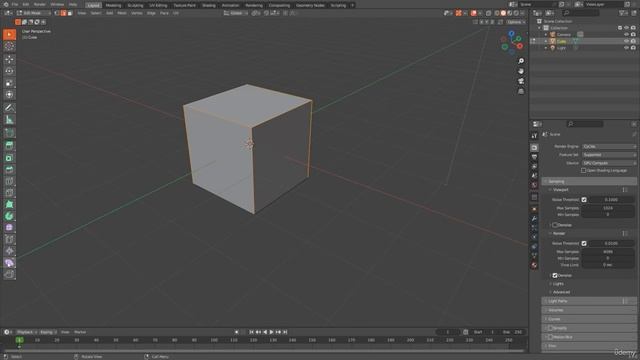Viewport: 640px width, 360px height.
Task: Open the Render menu
Action: click(x=40, y=4)
